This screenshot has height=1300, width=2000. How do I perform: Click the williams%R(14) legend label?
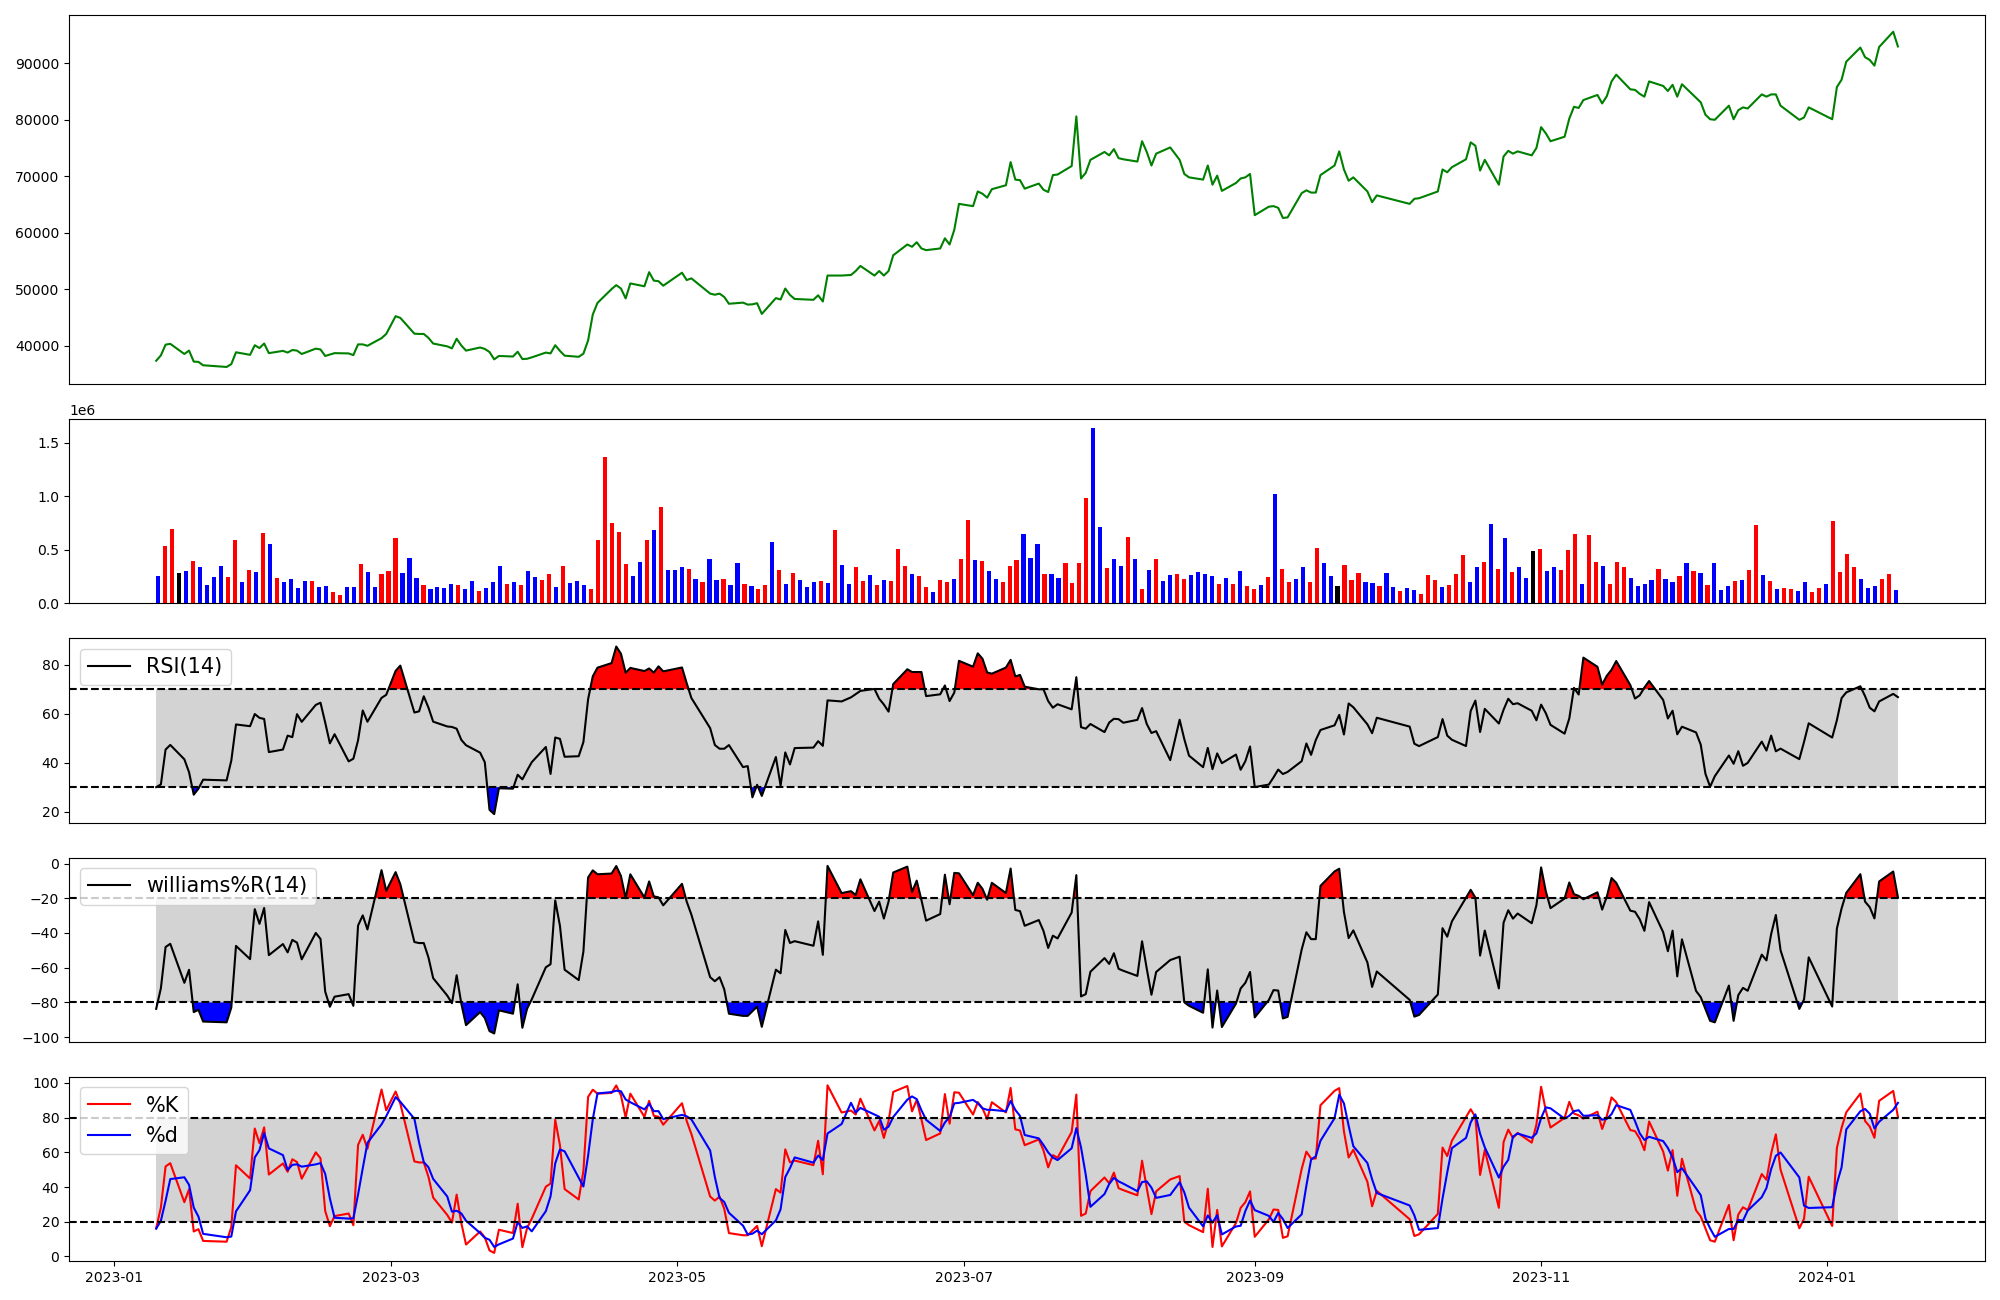[227, 885]
